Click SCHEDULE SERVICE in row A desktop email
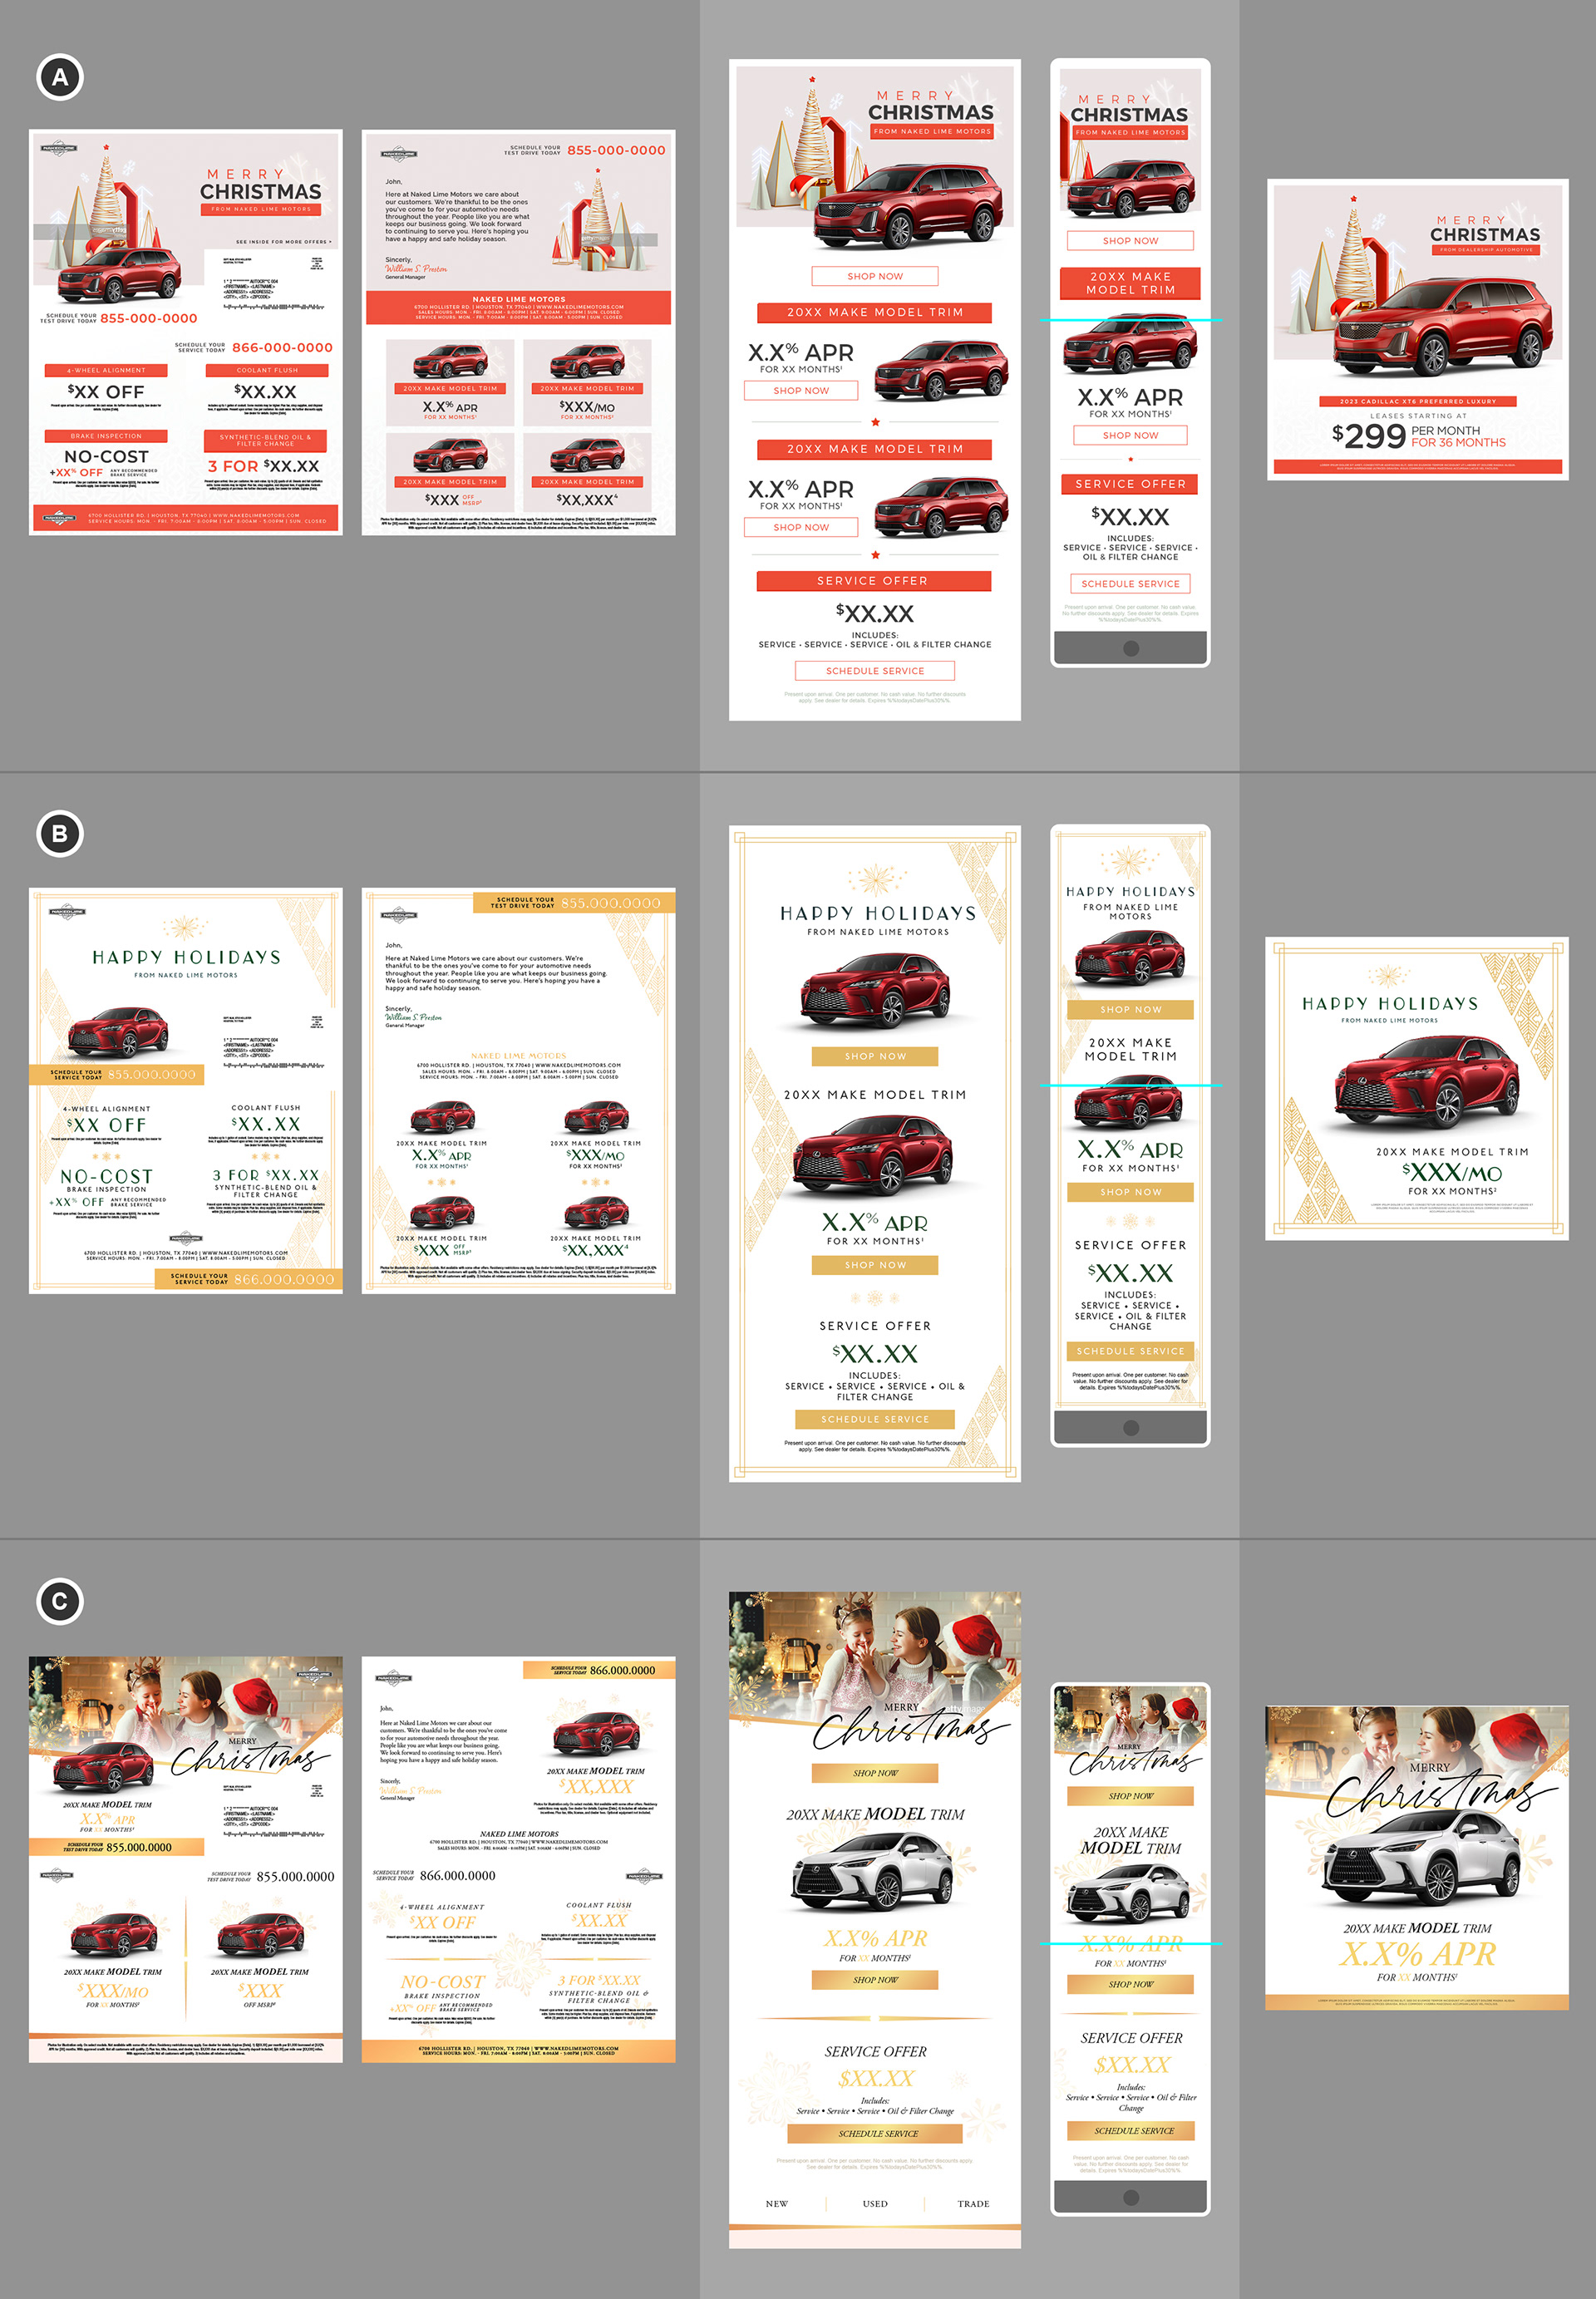 tap(875, 671)
